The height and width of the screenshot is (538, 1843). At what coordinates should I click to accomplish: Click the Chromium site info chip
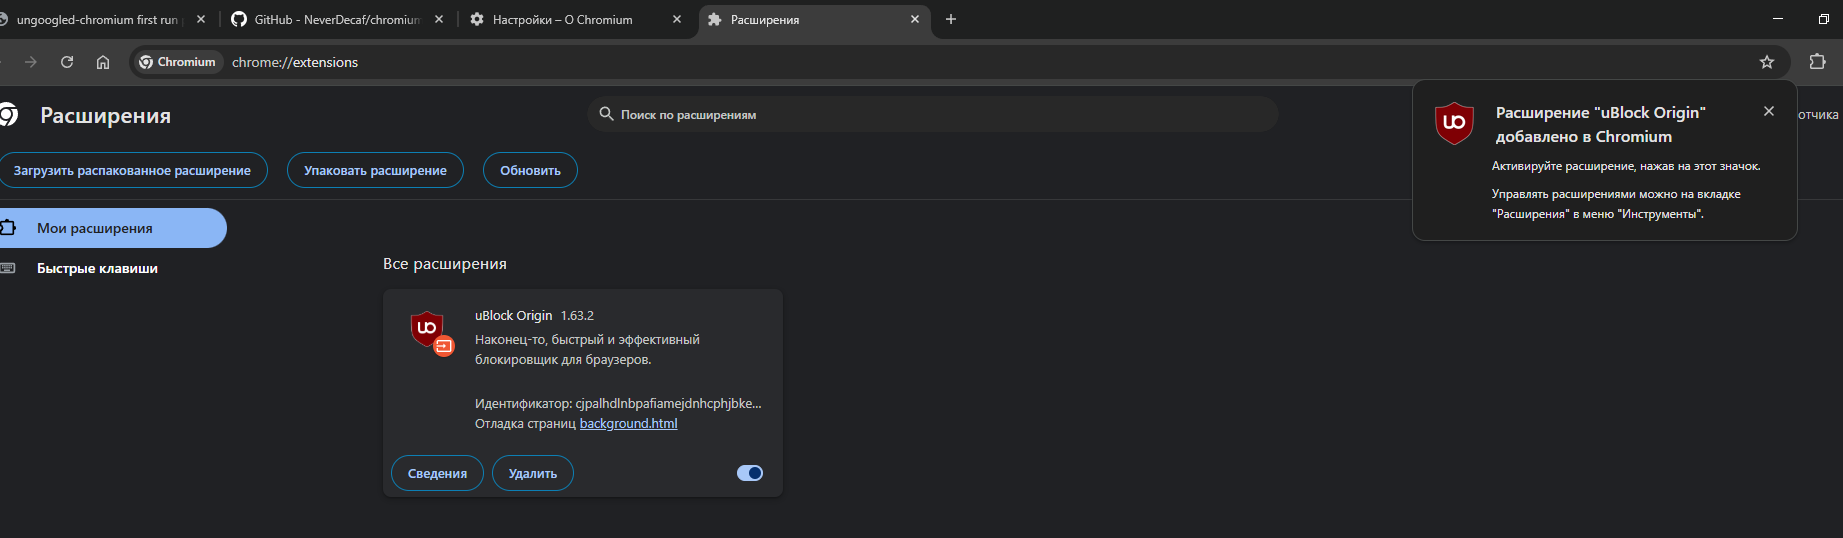pos(177,62)
